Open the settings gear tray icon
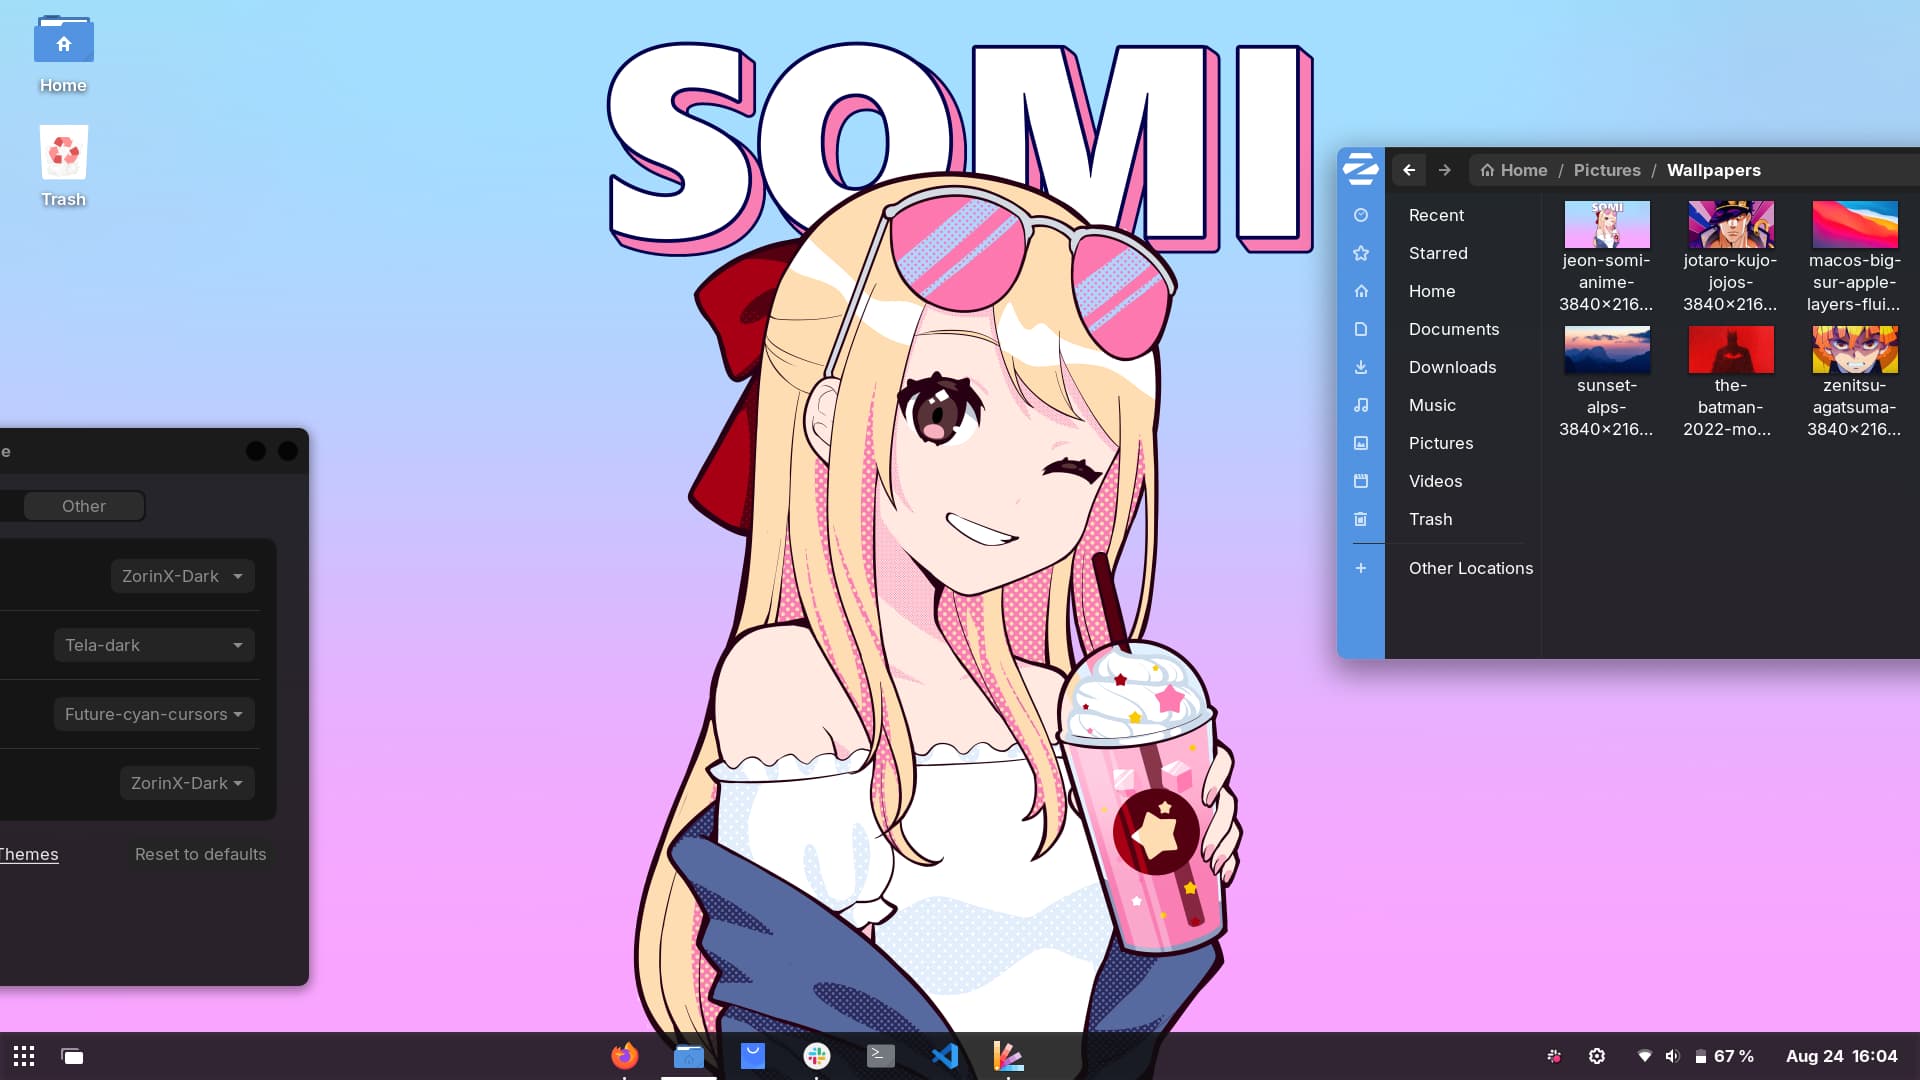The image size is (1920, 1080). 1597,1056
